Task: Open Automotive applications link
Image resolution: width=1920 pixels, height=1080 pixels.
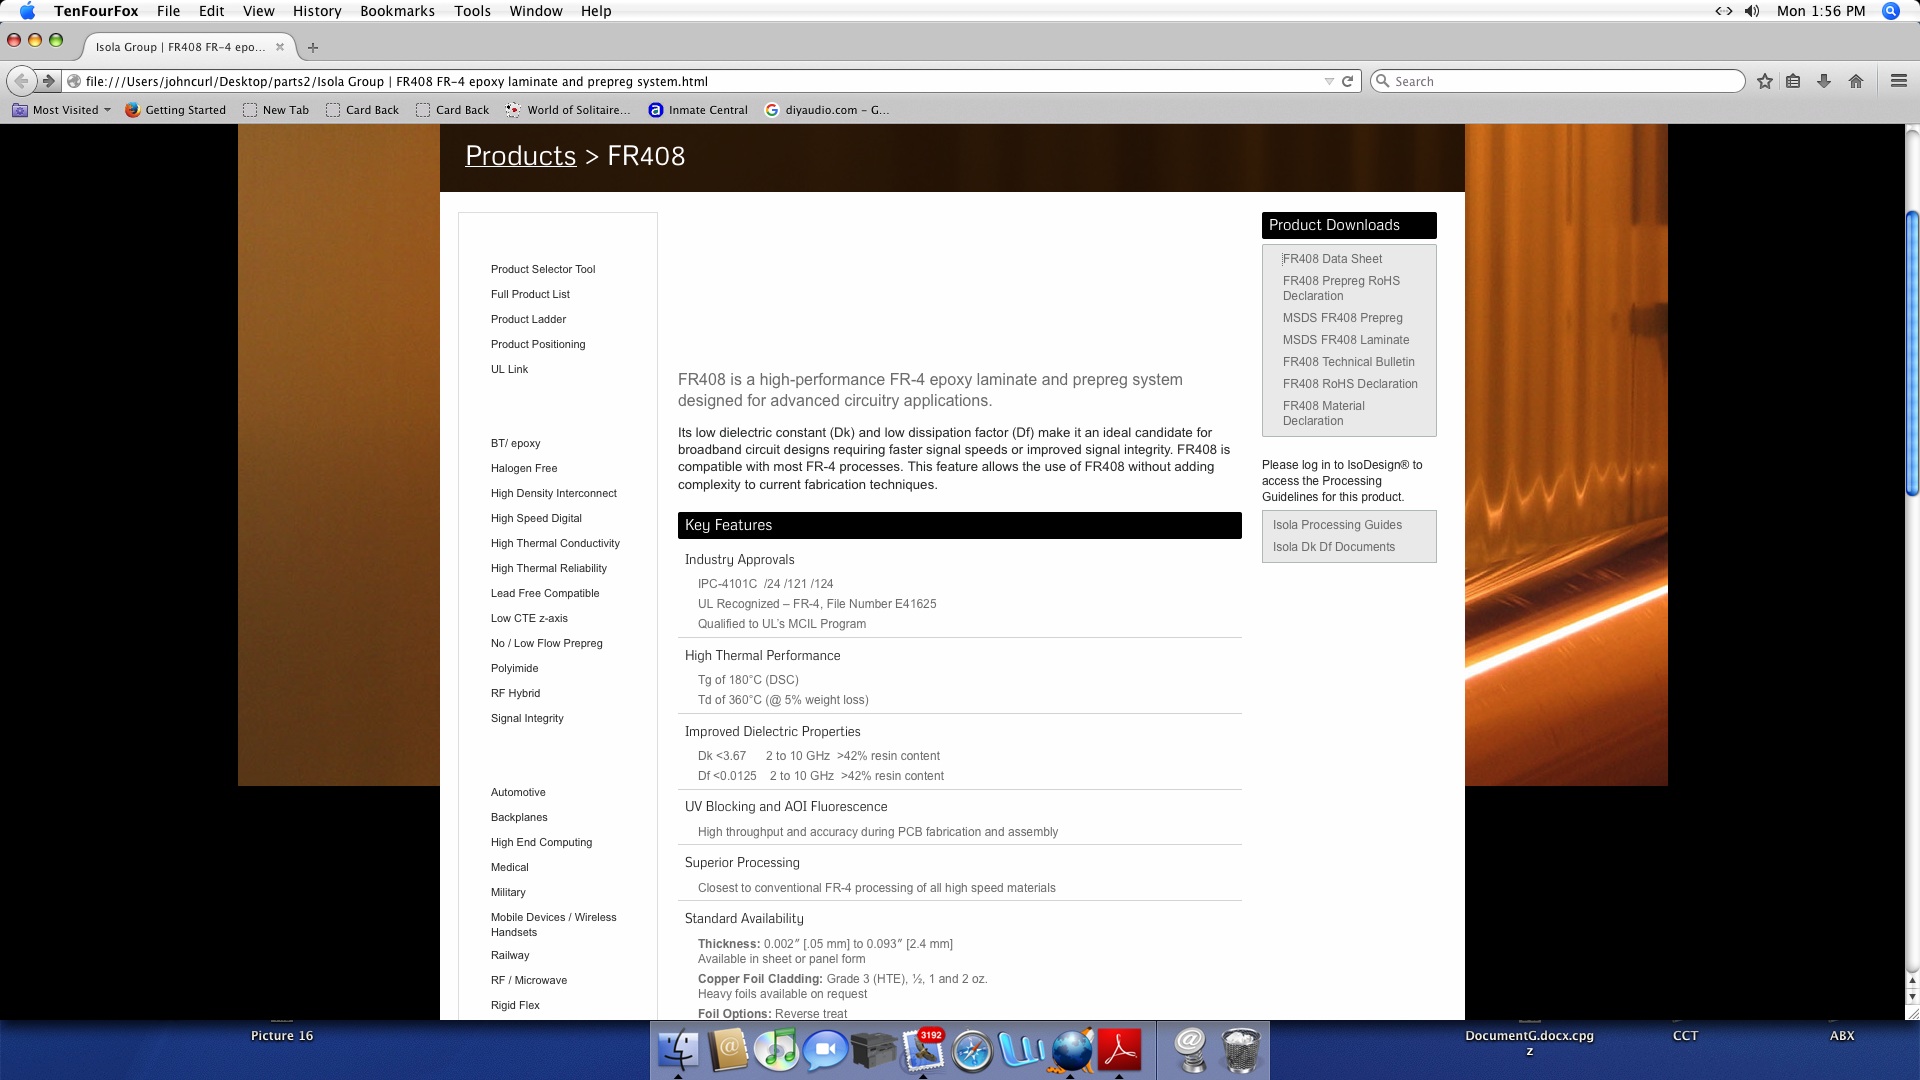Action: tap(518, 792)
